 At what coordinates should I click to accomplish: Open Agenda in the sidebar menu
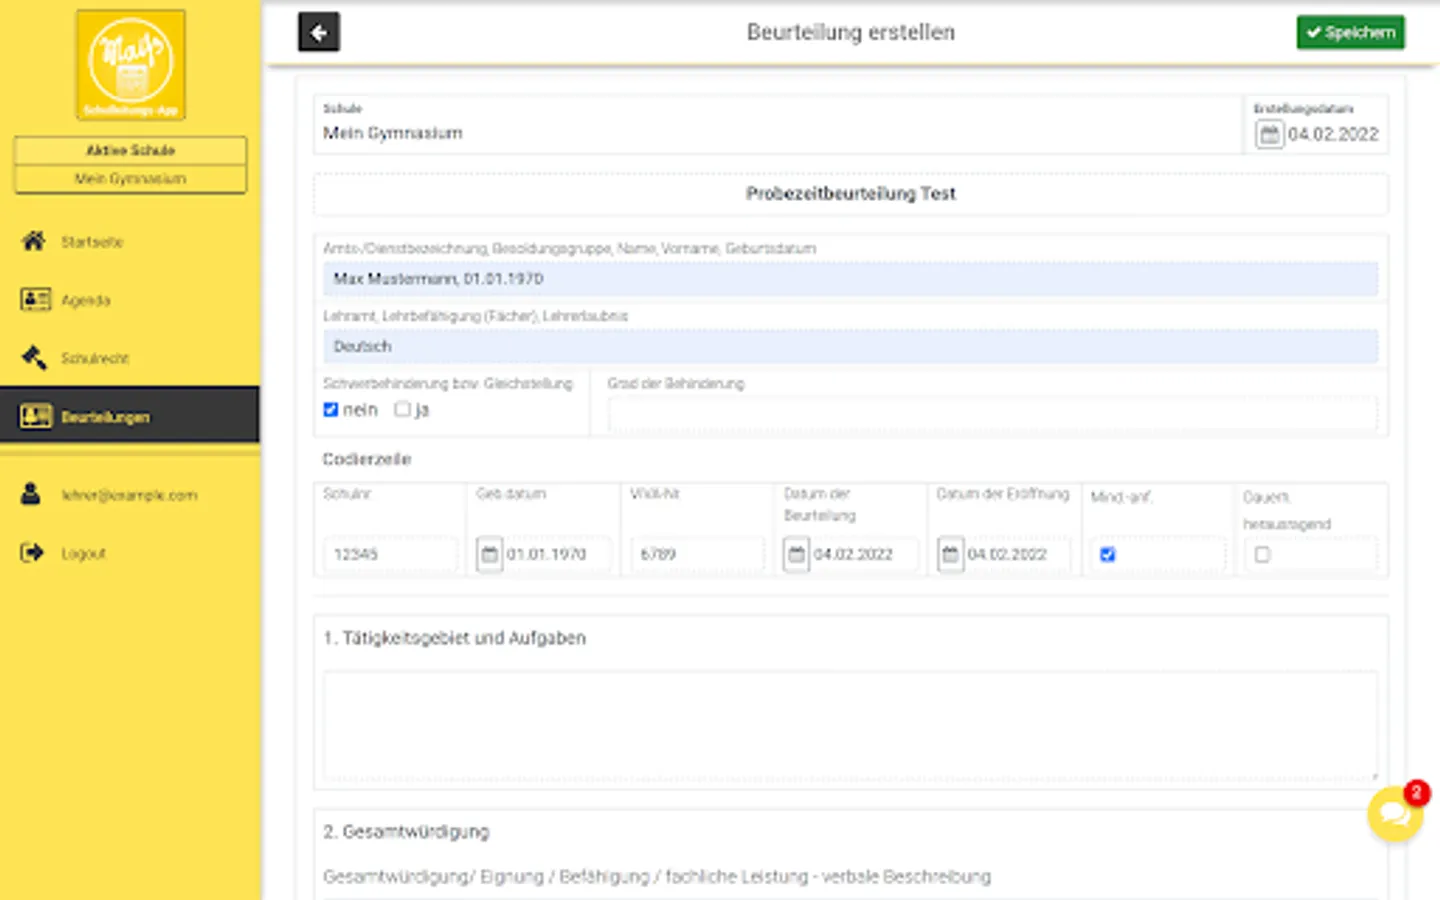tap(86, 300)
